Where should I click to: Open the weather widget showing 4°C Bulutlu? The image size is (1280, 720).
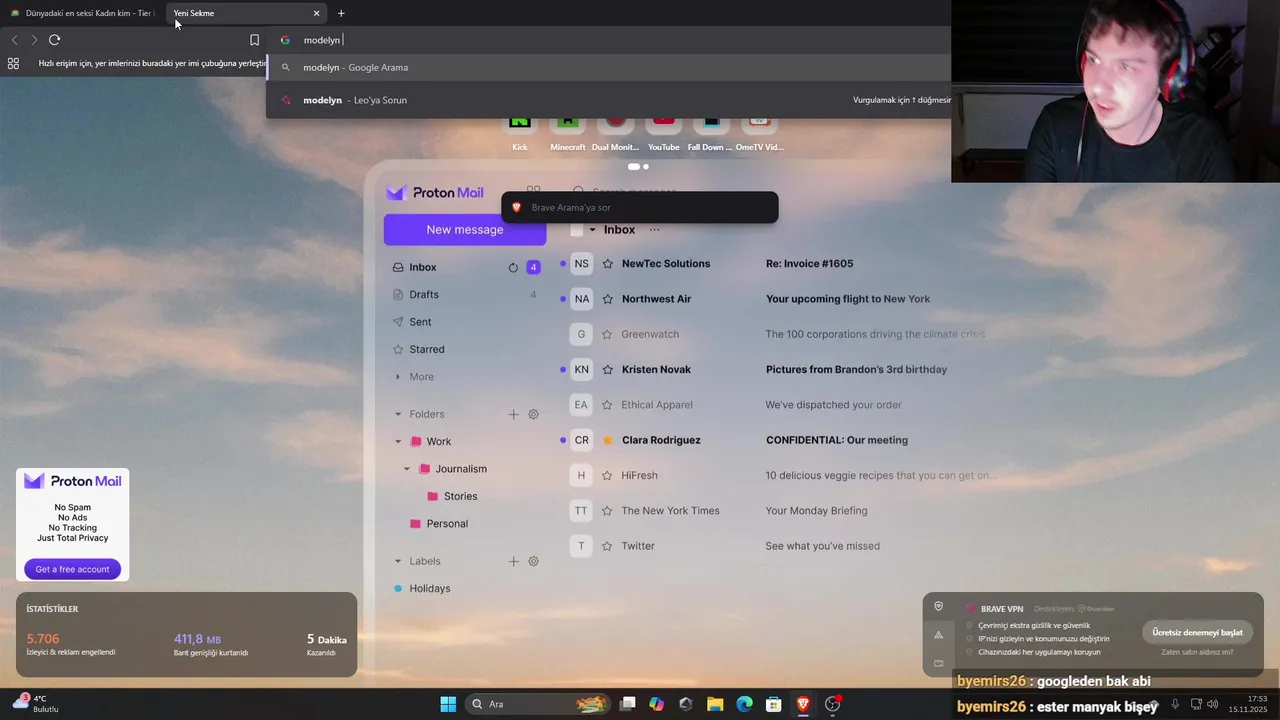tap(35, 704)
